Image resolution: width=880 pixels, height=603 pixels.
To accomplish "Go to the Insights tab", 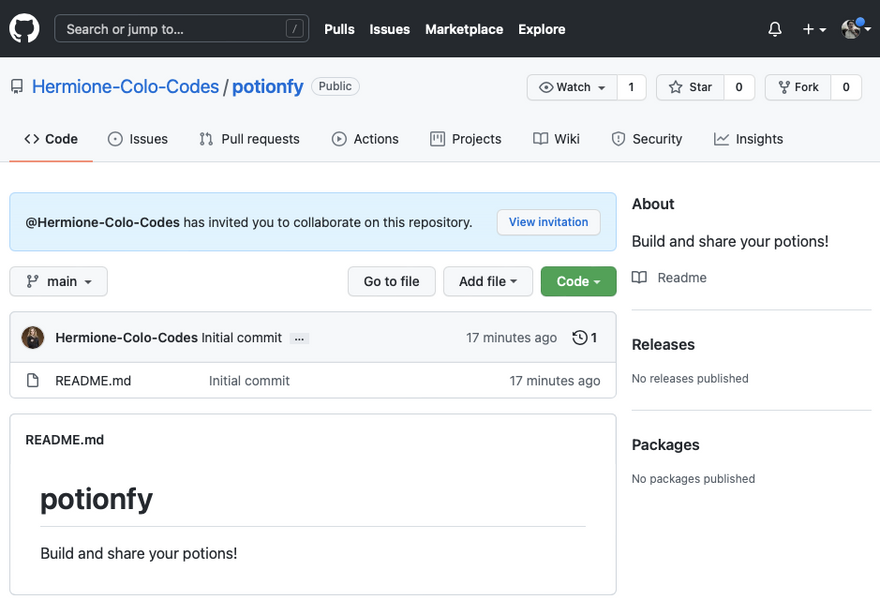I will pyautogui.click(x=748, y=139).
